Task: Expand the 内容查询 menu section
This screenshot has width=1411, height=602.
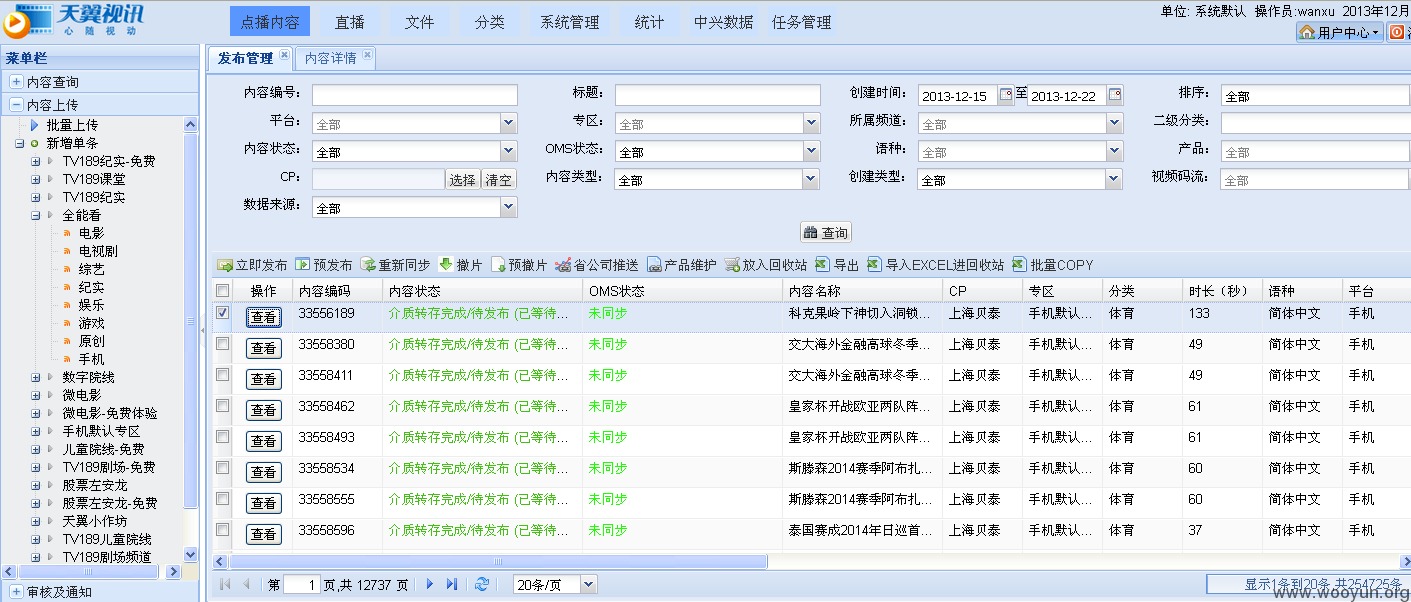Action: point(16,82)
